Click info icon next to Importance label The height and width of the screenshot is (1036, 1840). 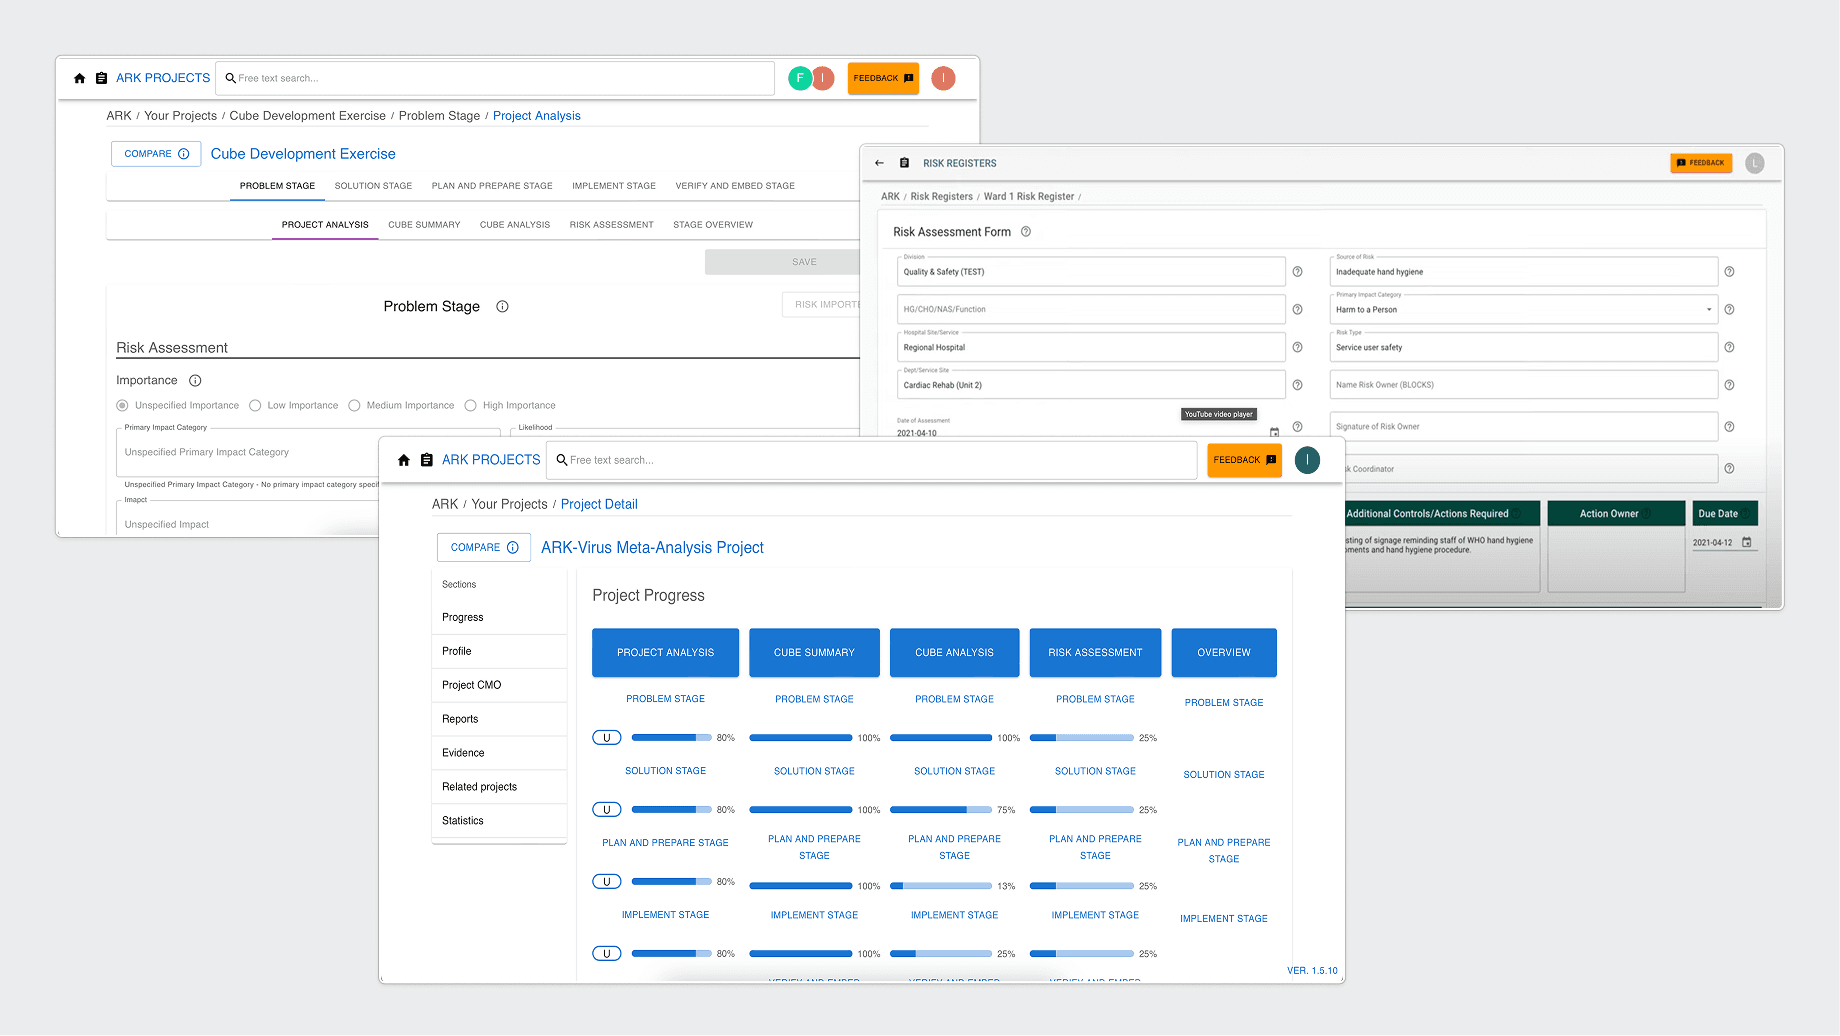(195, 381)
